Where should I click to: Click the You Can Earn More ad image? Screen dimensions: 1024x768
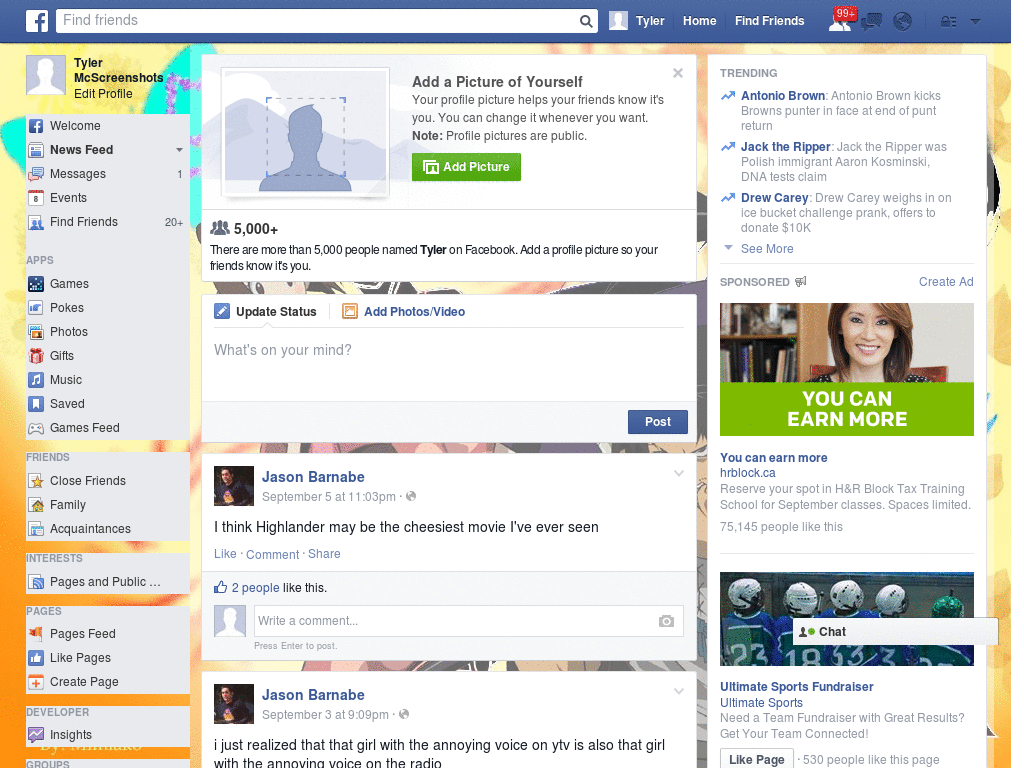coord(846,370)
